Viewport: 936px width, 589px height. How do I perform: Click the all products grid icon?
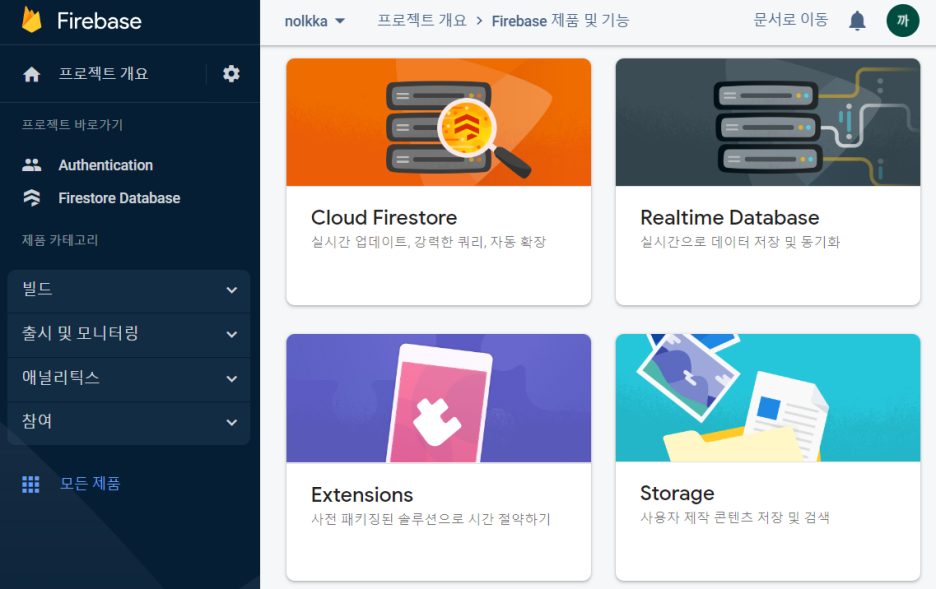pos(30,484)
